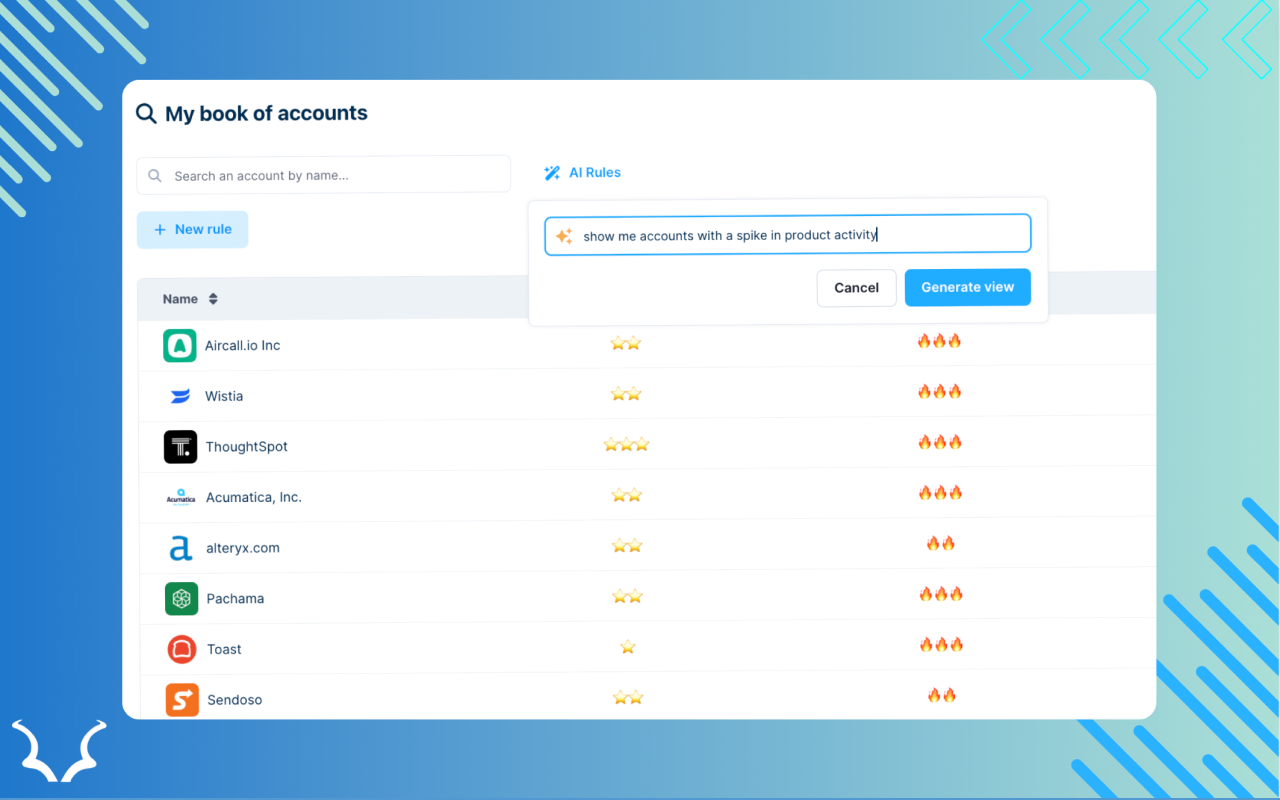Screen dimensions: 1280x800
Task: Click the star rating for Pachama
Action: click(627, 597)
